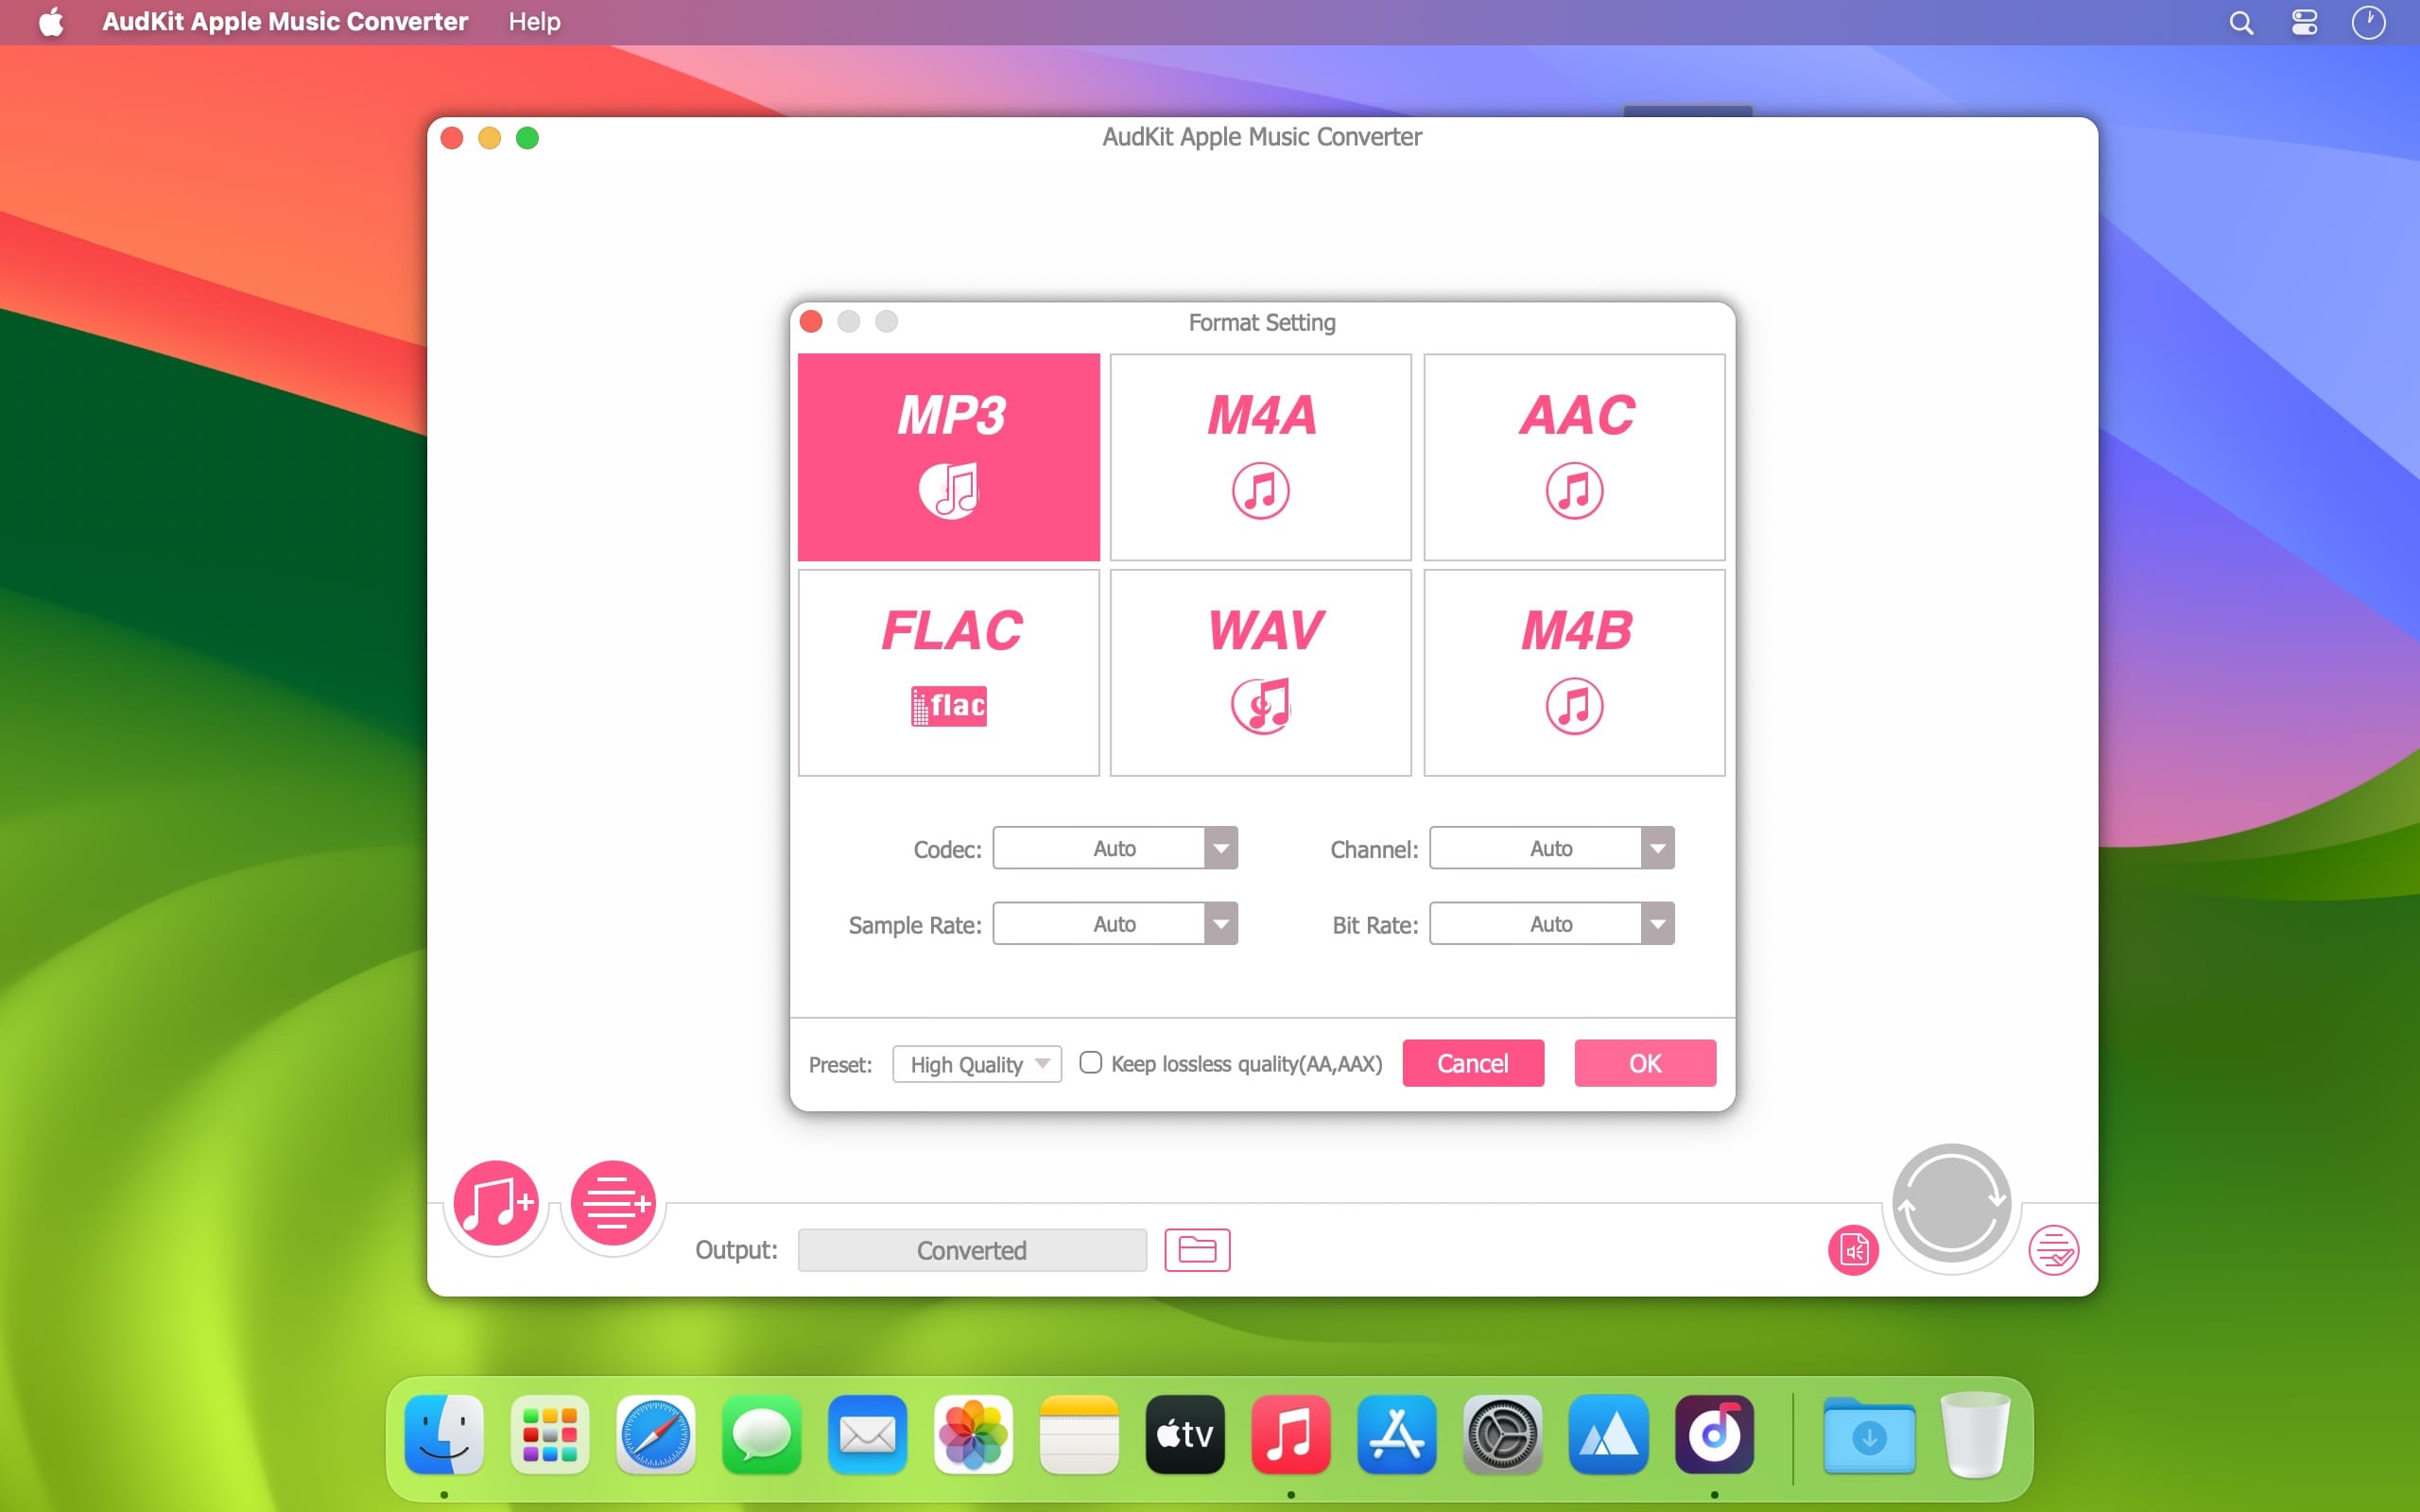This screenshot has width=2420, height=1512.
Task: Click the audio format settings icon
Action: [x=1853, y=1250]
